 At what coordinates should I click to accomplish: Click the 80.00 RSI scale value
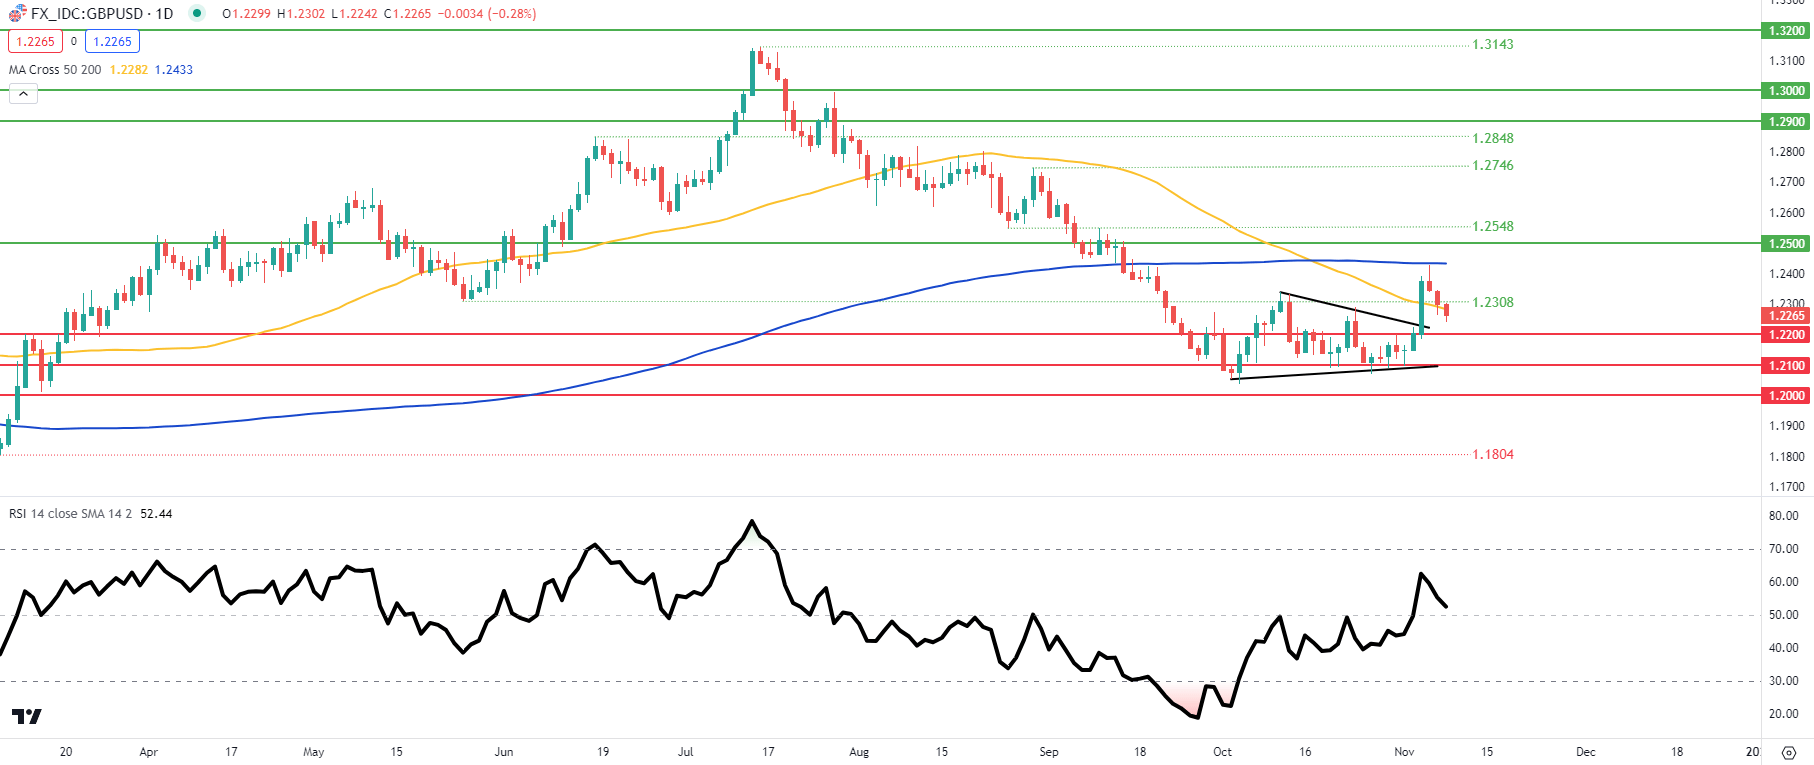point(1784,517)
